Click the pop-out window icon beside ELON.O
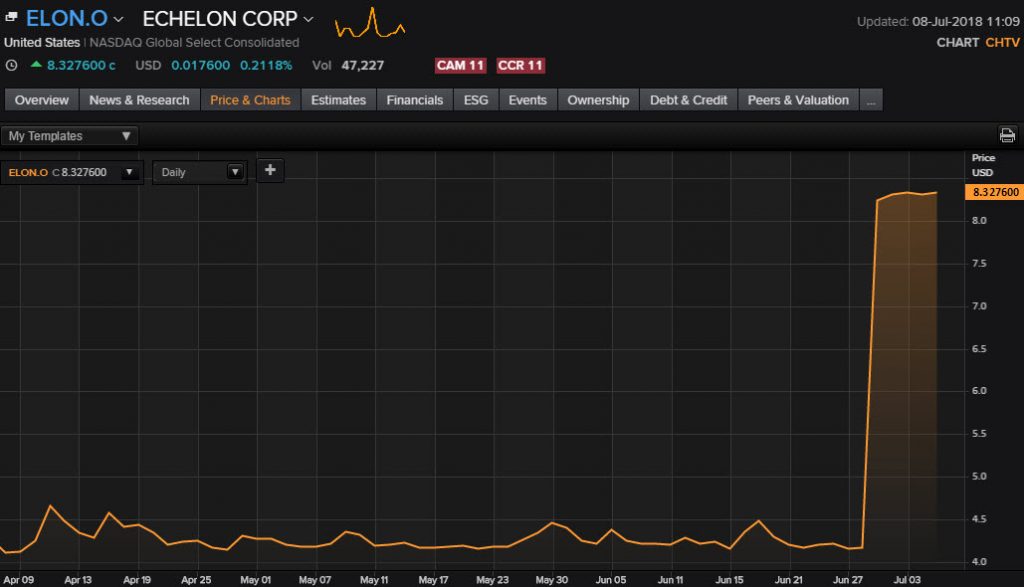Viewport: 1024px width, 587px height. 12,17
